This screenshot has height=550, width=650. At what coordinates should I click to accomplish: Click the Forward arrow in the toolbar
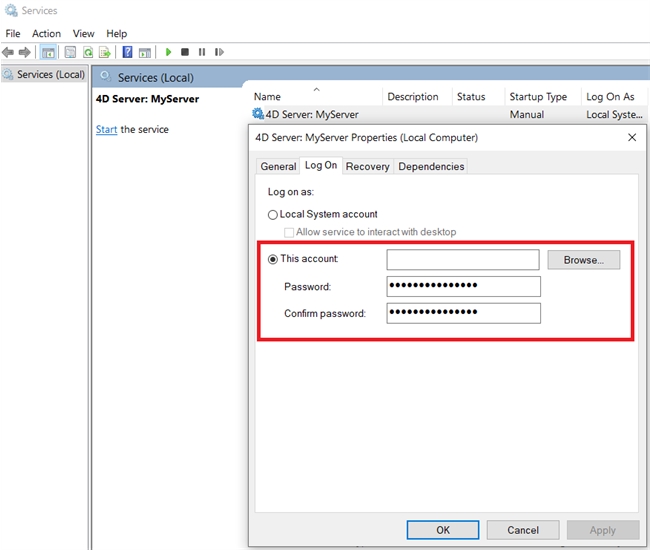[24, 52]
